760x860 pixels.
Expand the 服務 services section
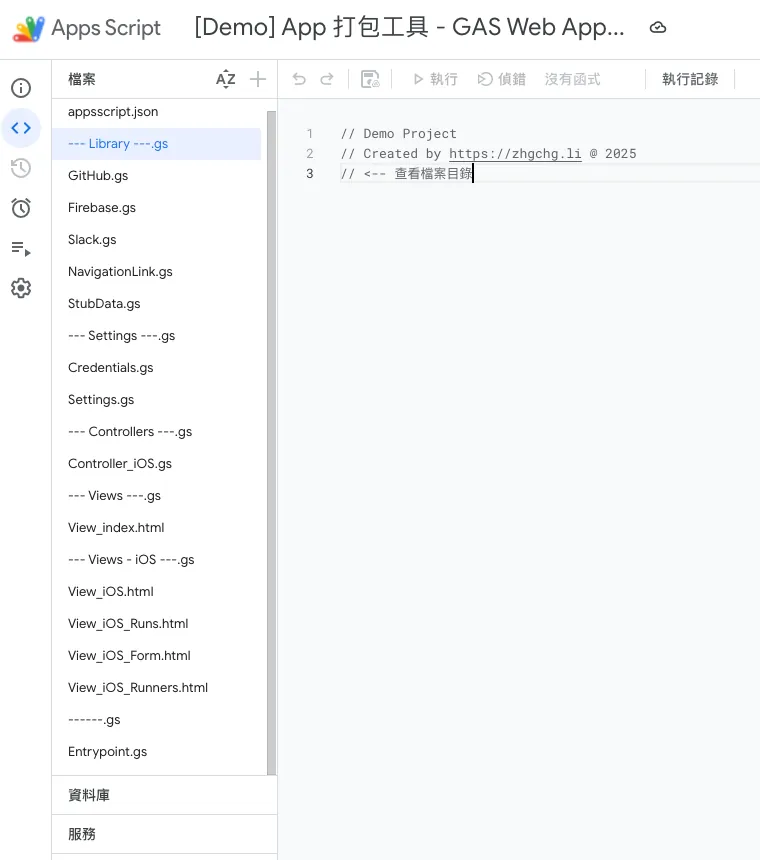tap(82, 834)
